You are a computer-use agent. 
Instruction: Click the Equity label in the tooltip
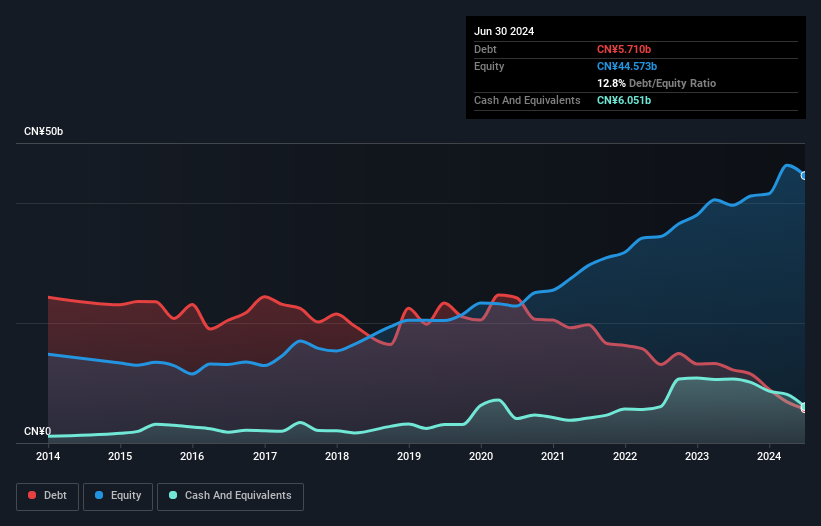point(489,66)
